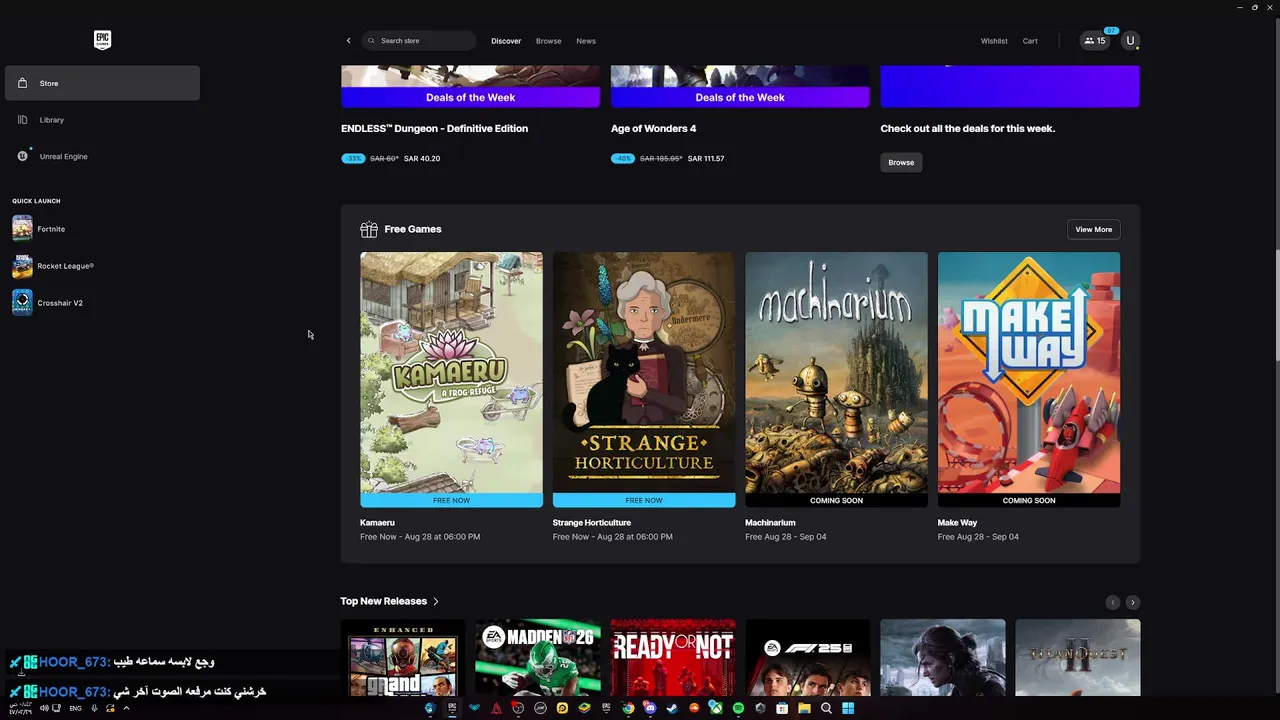Switch to the Discover tab
Screen dimensions: 1280x720
506,41
